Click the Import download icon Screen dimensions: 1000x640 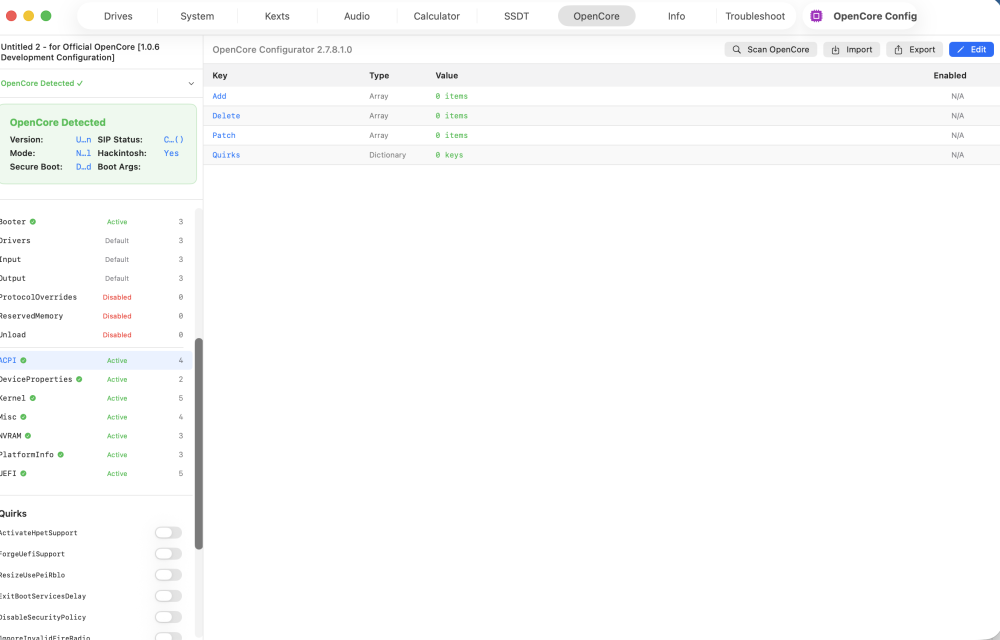[x=835, y=50]
